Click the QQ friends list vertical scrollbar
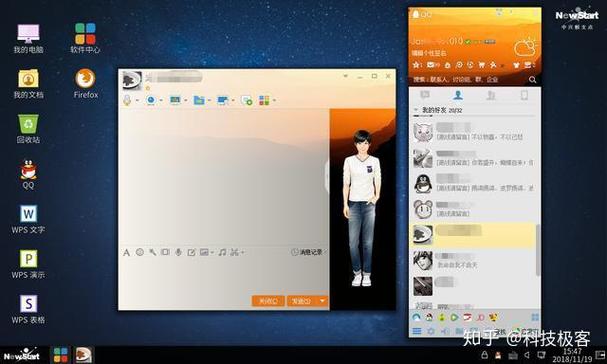 pyautogui.click(x=538, y=250)
